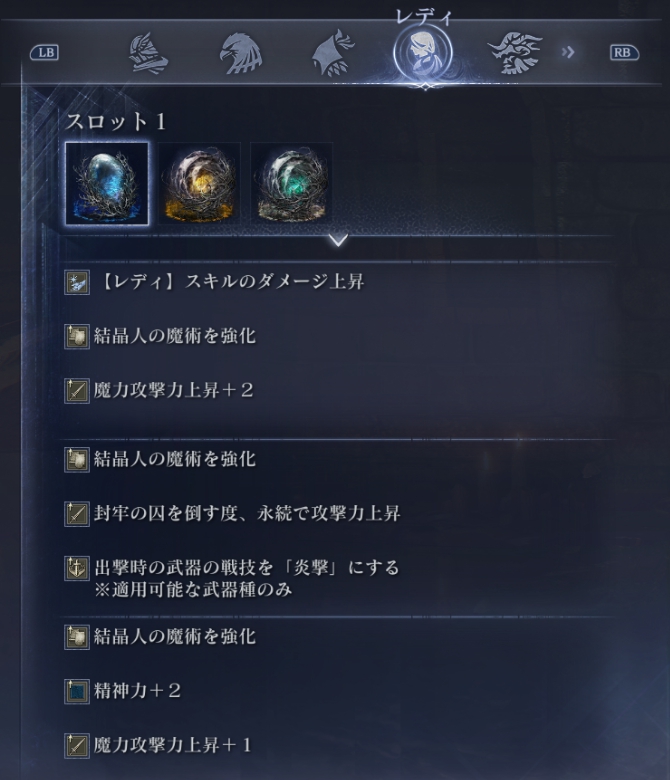
Task: Click the LB shoulder button indicator
Action: (44, 53)
